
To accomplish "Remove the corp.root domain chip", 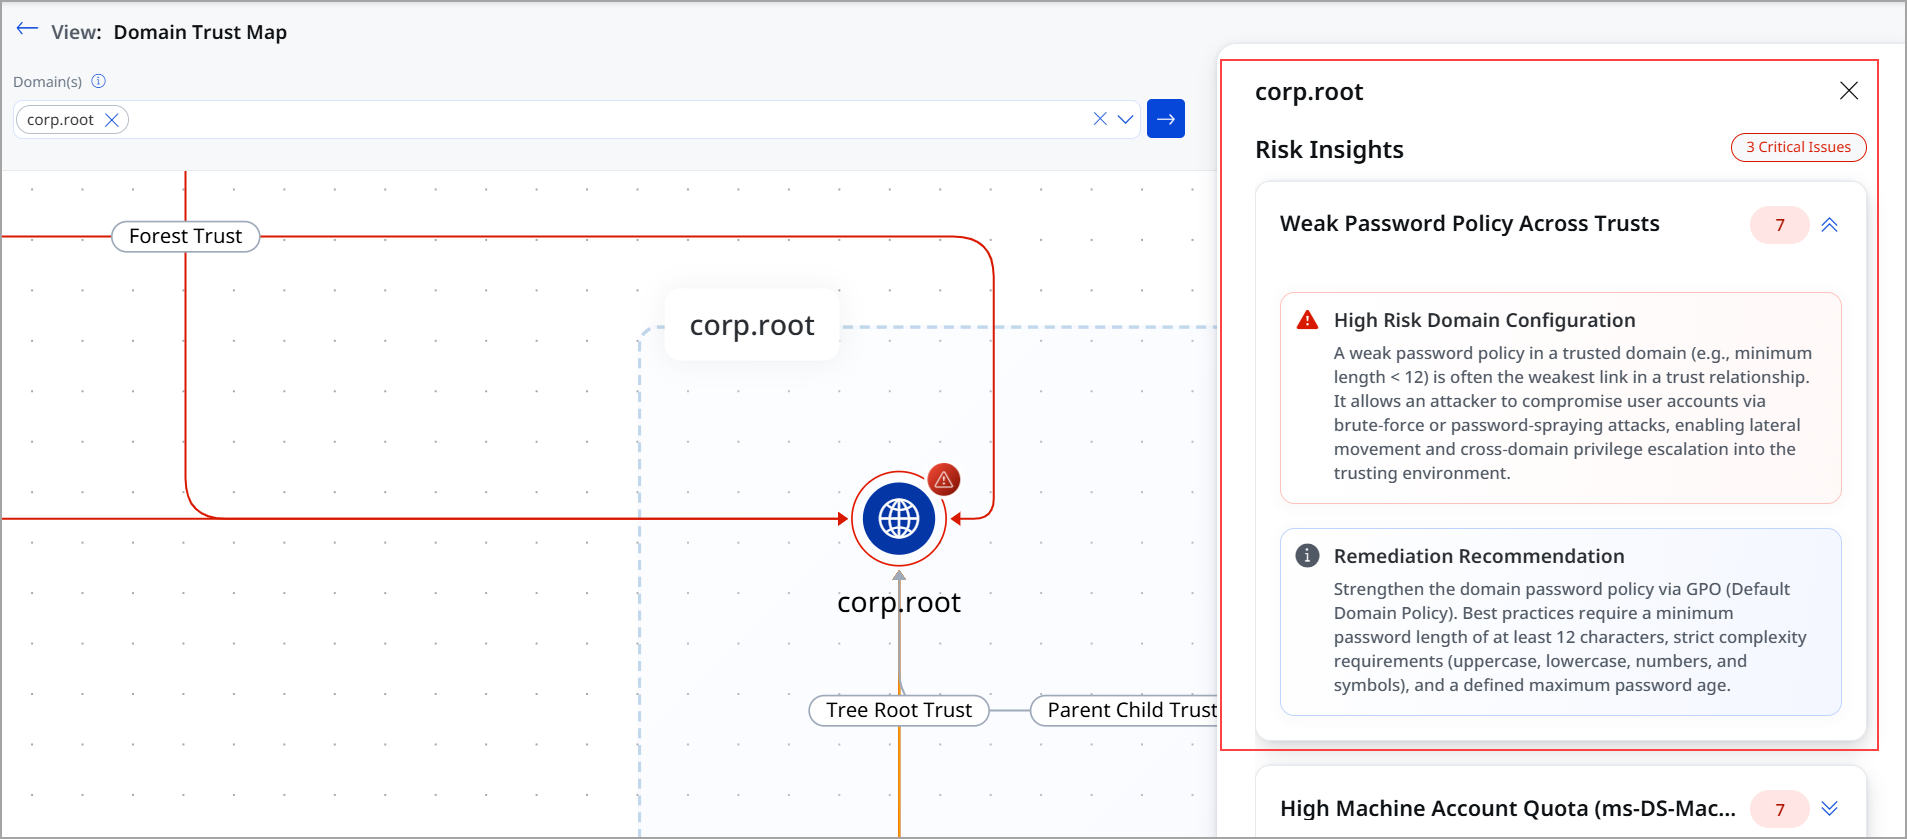I will [x=112, y=120].
